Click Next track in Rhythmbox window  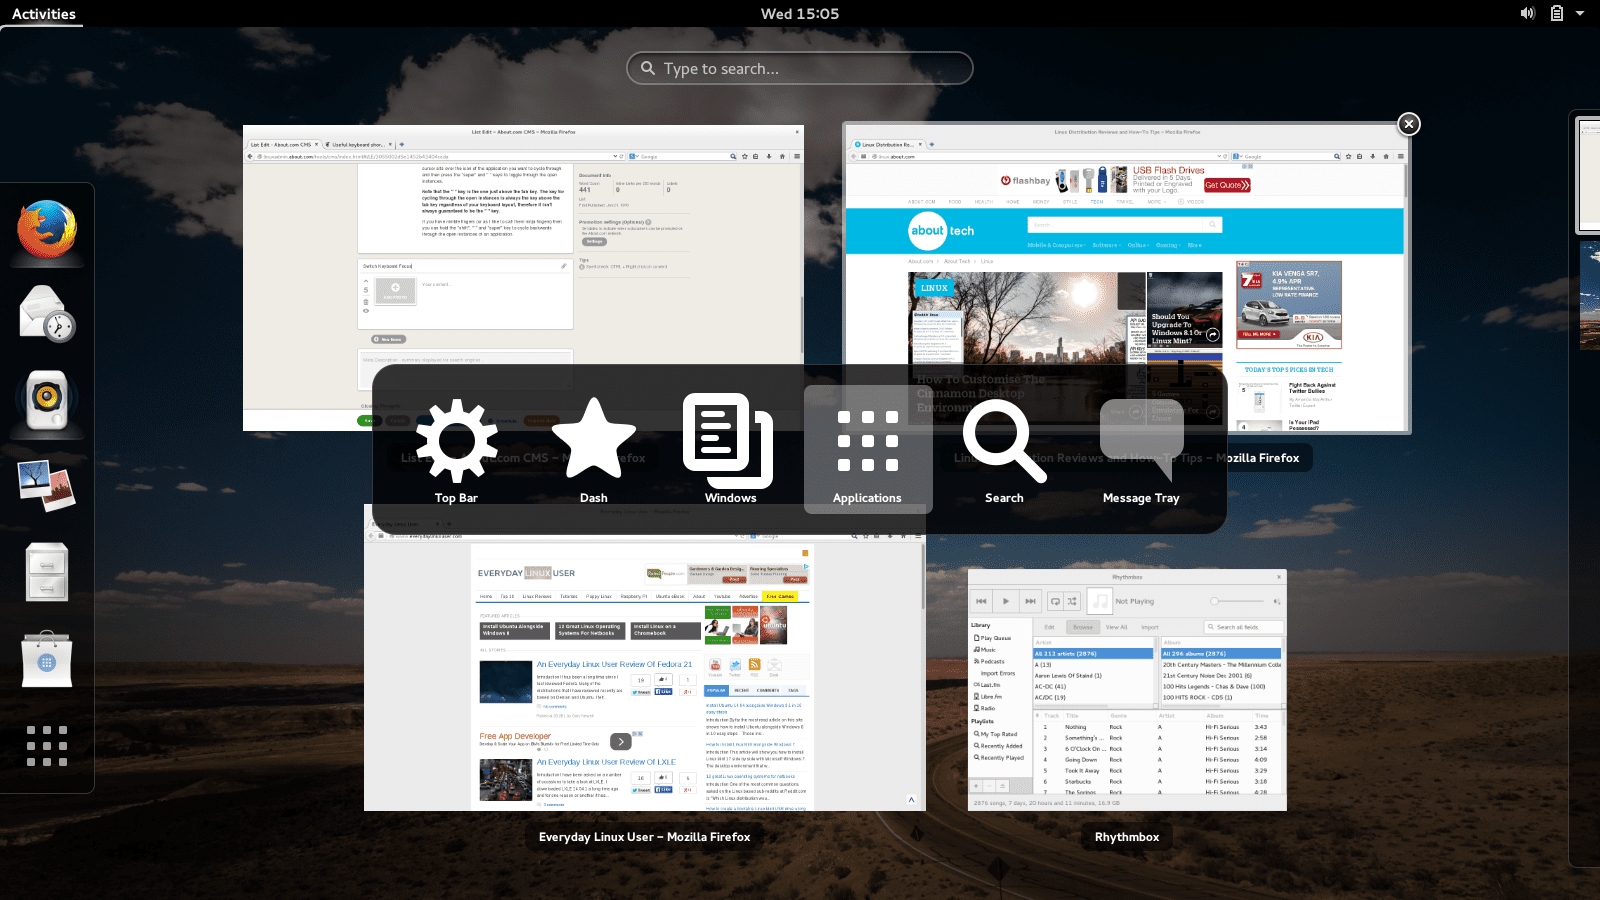click(1030, 601)
